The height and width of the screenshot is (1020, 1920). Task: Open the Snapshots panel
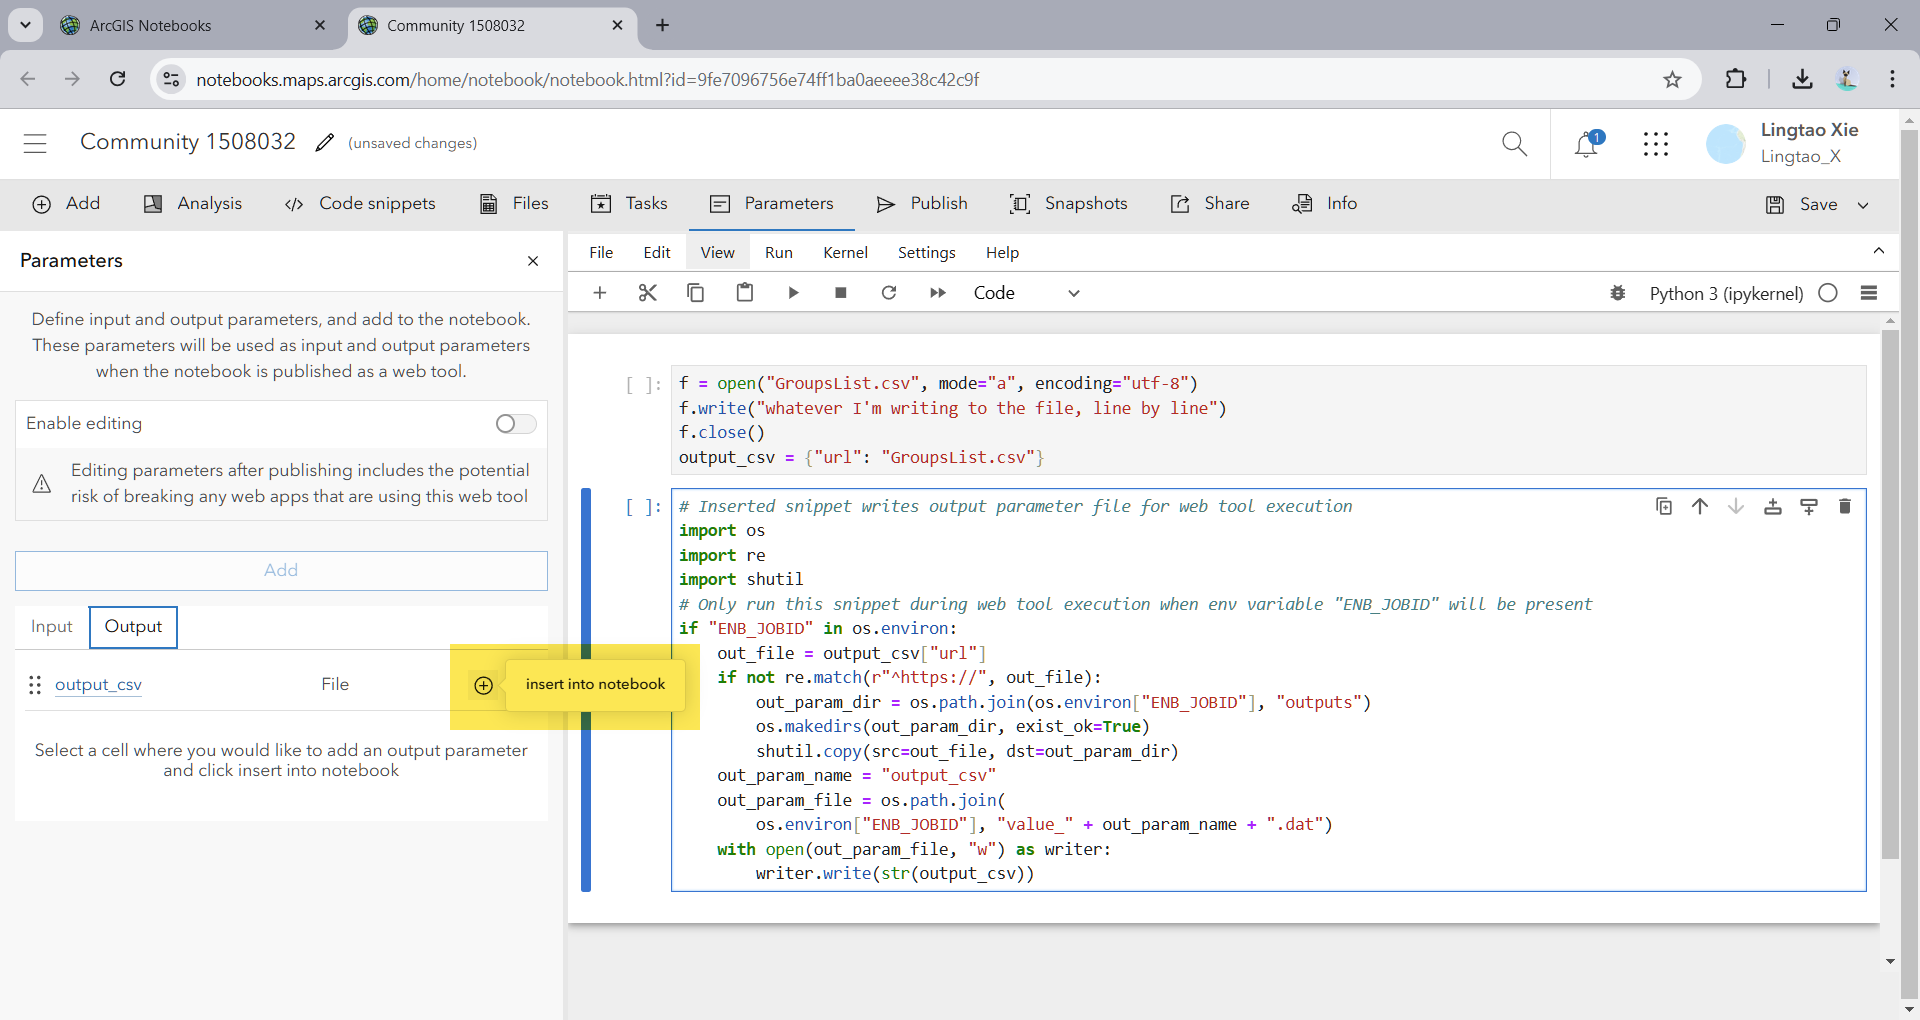[x=1069, y=203]
